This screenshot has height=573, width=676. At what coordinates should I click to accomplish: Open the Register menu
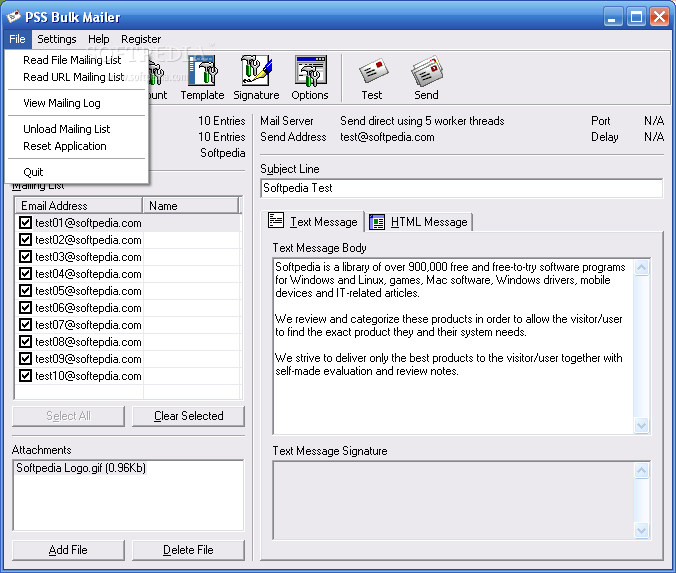[x=141, y=39]
